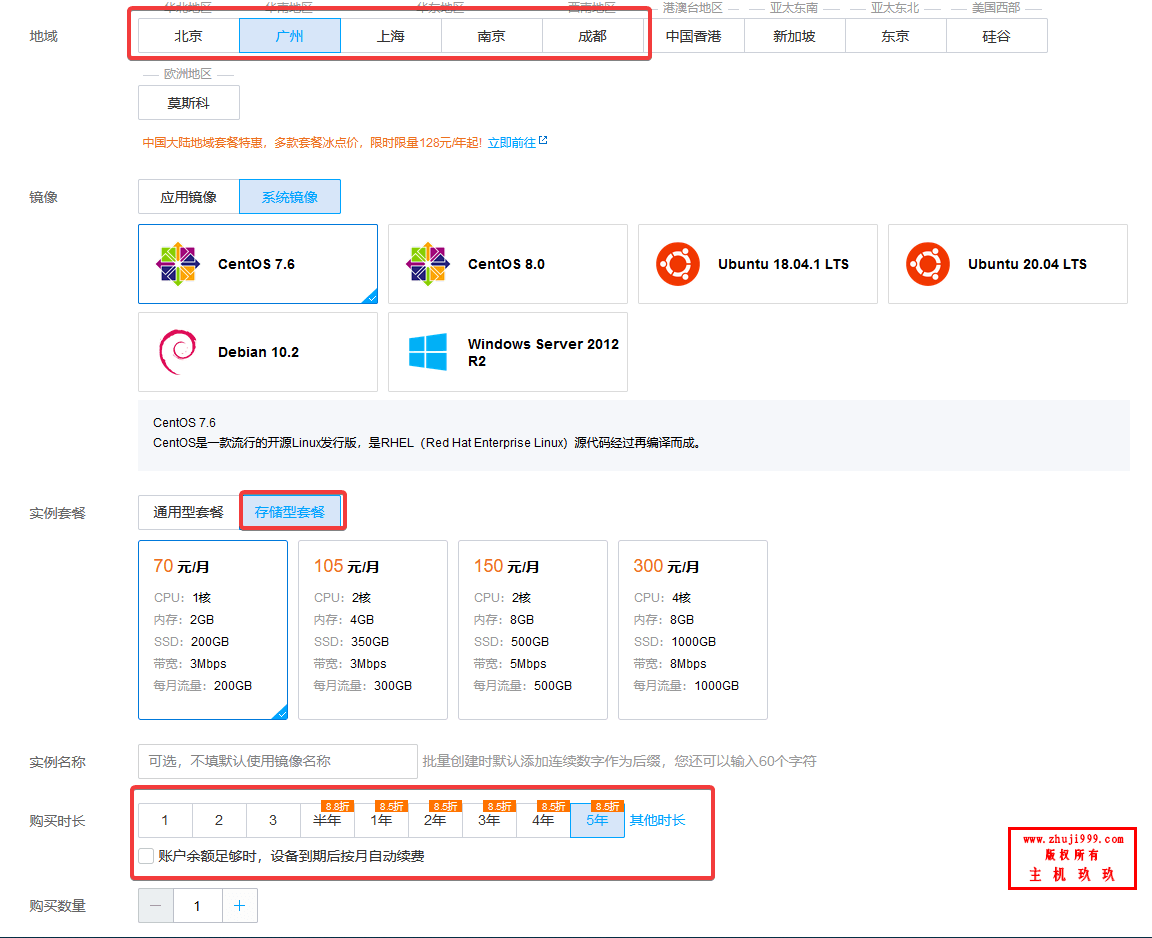Choose 3年 purchase duration
Image resolution: width=1152 pixels, height=938 pixels.
point(489,820)
